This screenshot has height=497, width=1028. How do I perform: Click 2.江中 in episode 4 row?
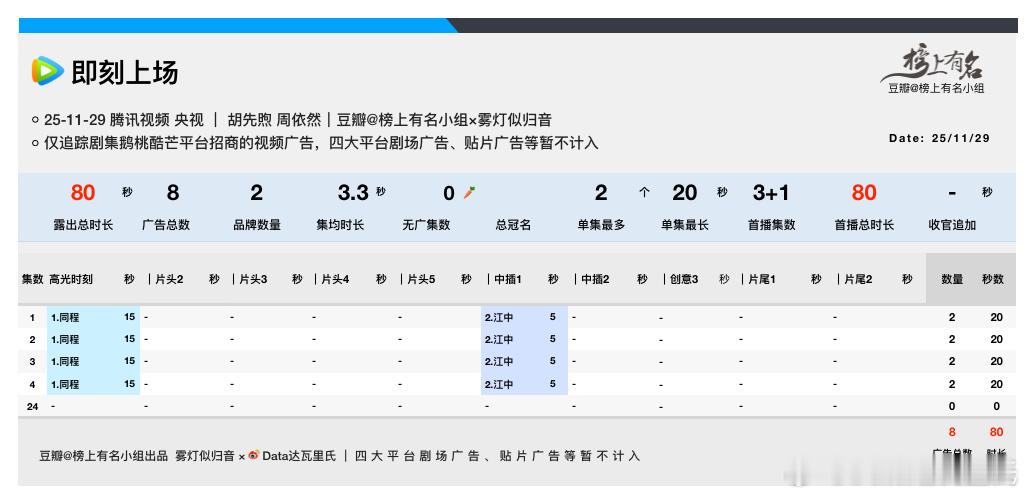coord(499,384)
